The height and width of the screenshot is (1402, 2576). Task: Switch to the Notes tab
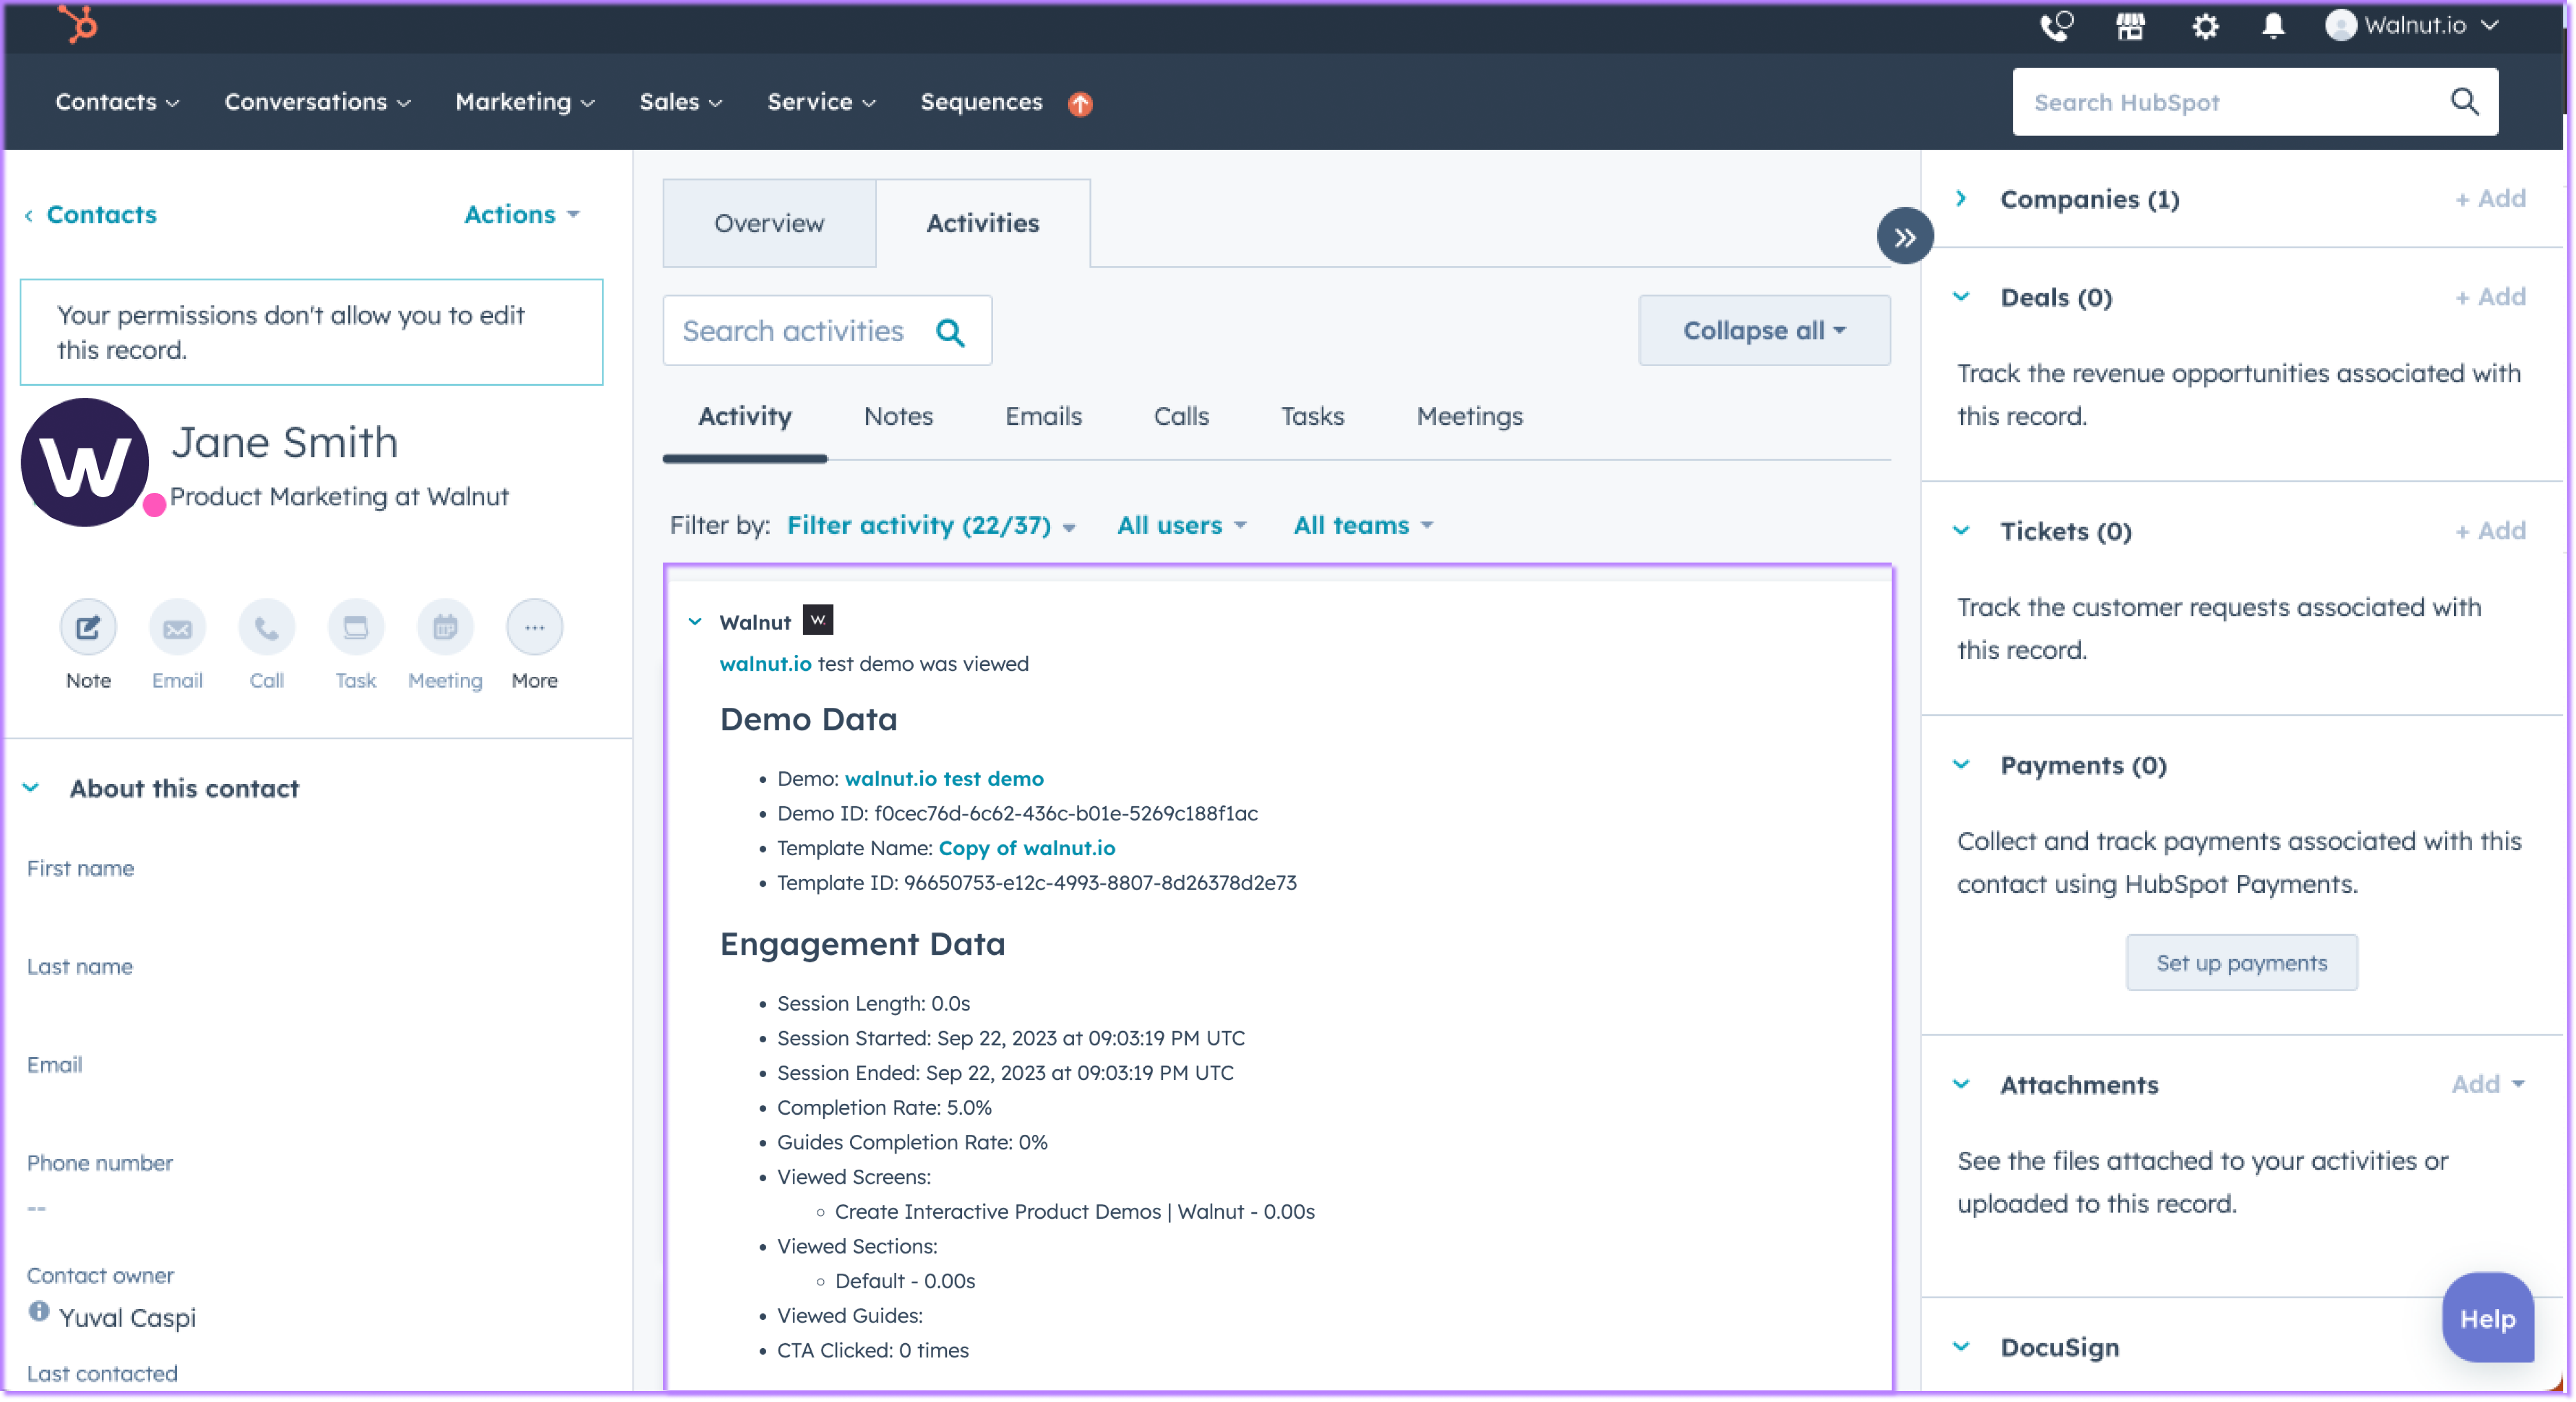898,416
